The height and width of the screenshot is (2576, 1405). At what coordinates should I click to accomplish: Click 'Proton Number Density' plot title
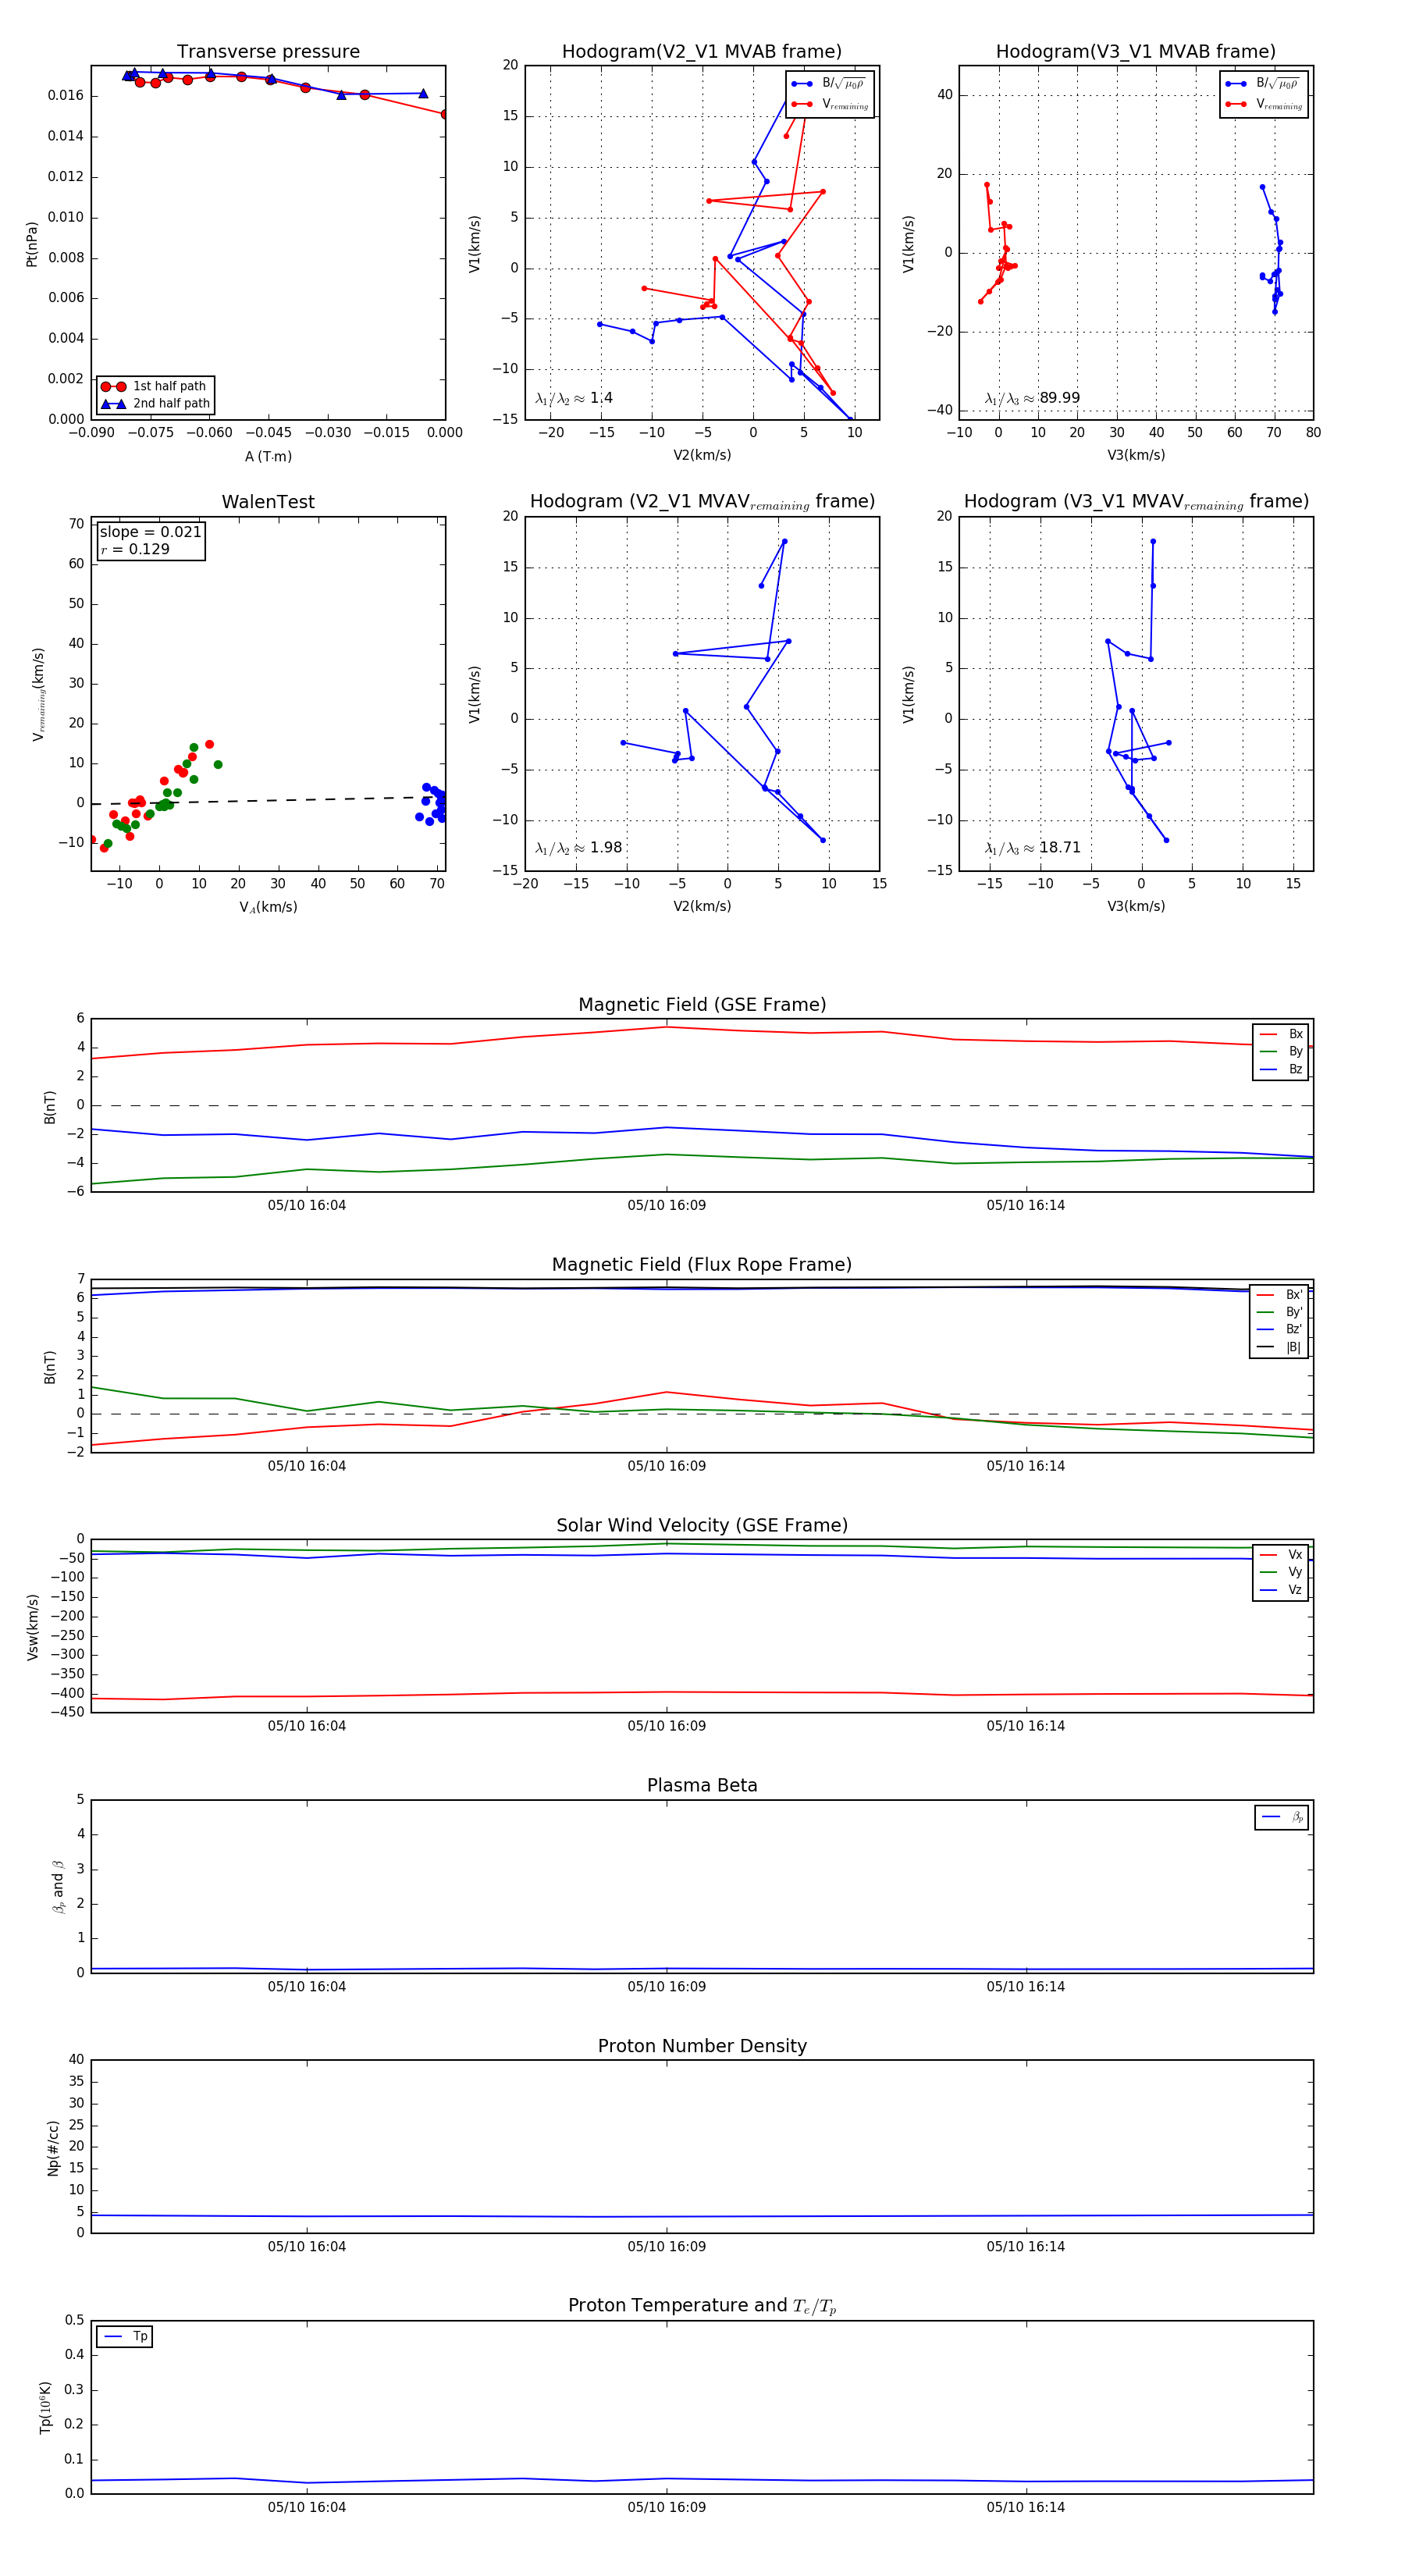click(x=702, y=2046)
